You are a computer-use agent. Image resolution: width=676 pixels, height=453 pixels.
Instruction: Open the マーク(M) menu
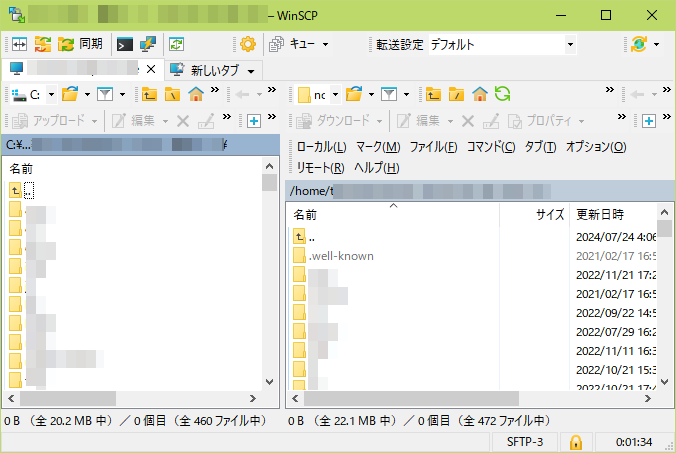point(378,147)
